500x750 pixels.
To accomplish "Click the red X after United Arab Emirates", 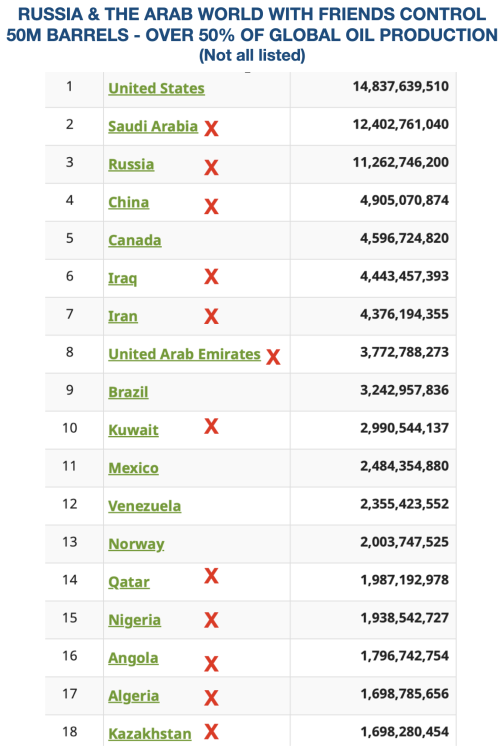I will (273, 357).
